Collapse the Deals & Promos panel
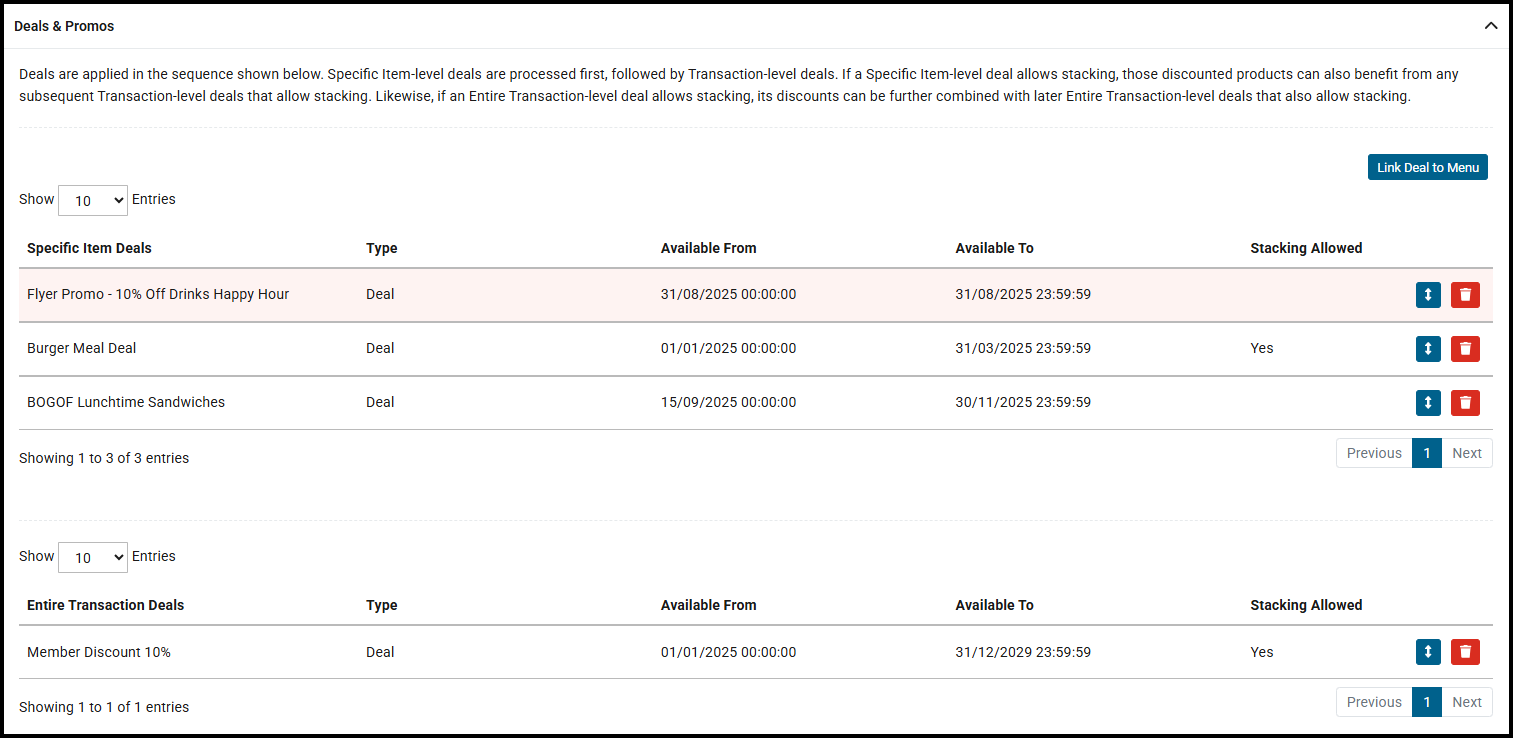Image resolution: width=1513 pixels, height=738 pixels. [x=1490, y=26]
